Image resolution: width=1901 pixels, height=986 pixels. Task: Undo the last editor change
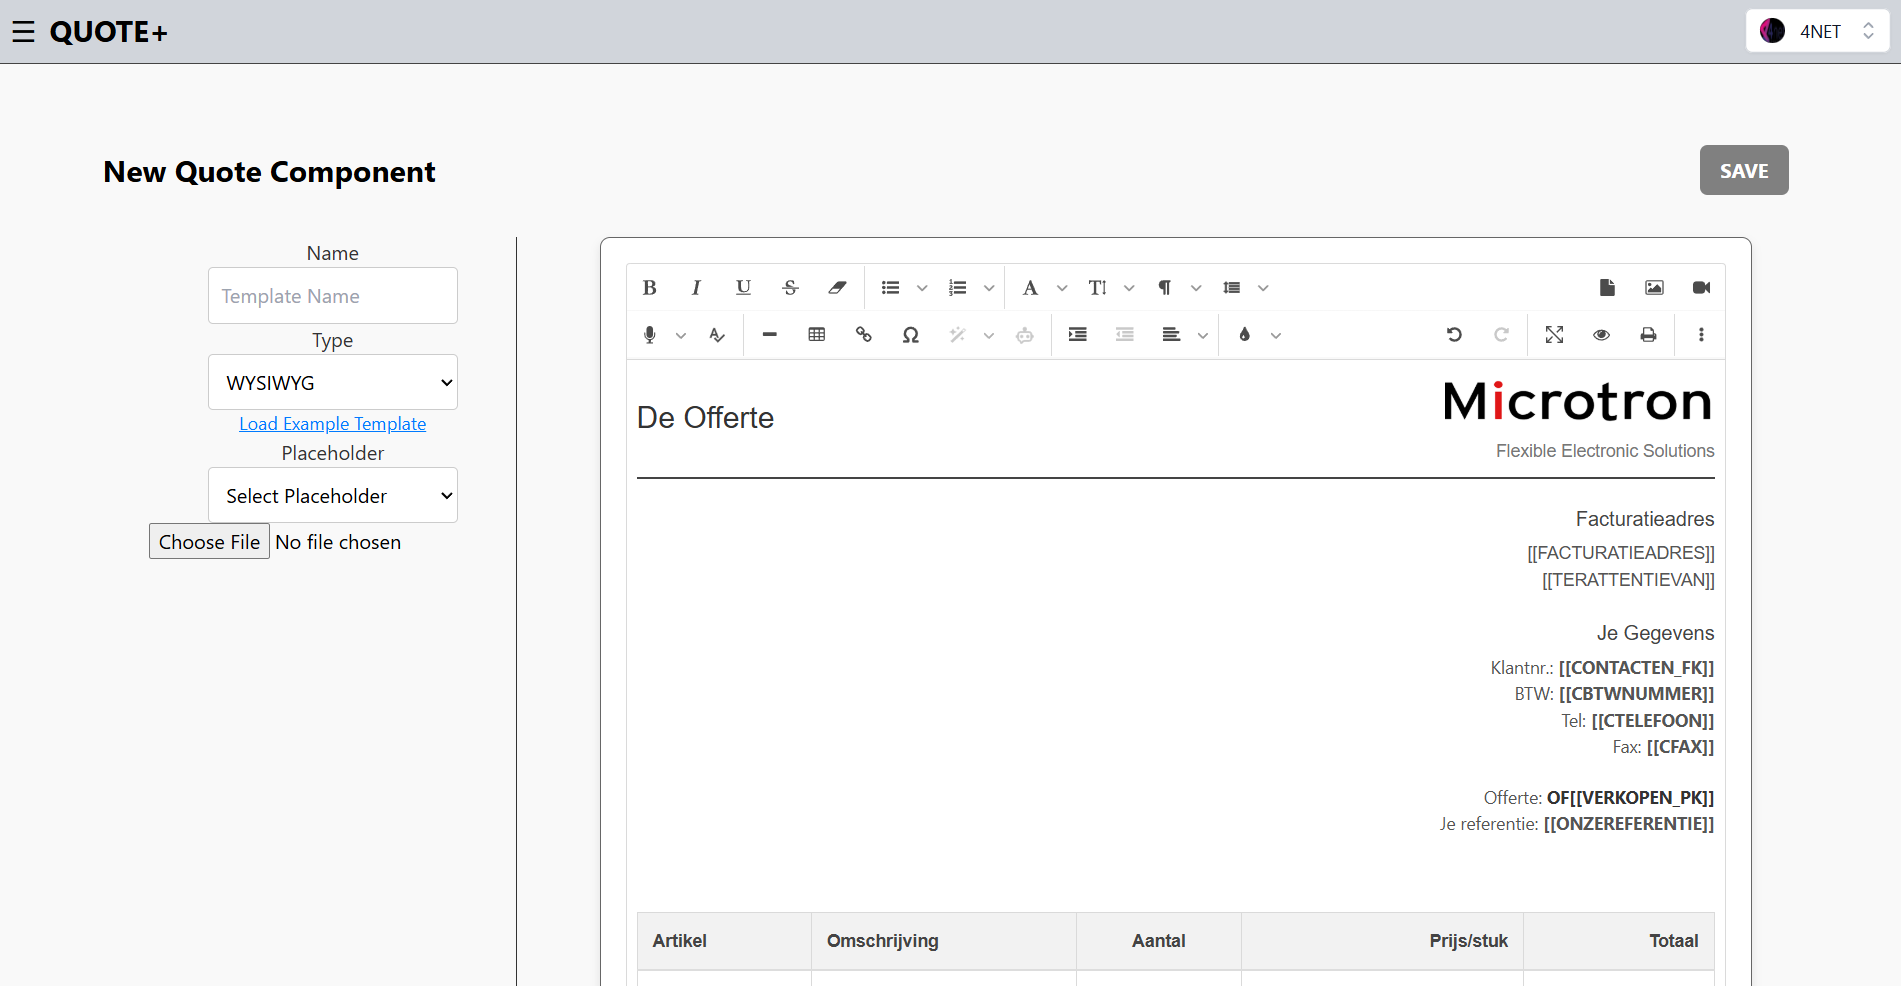tap(1454, 335)
